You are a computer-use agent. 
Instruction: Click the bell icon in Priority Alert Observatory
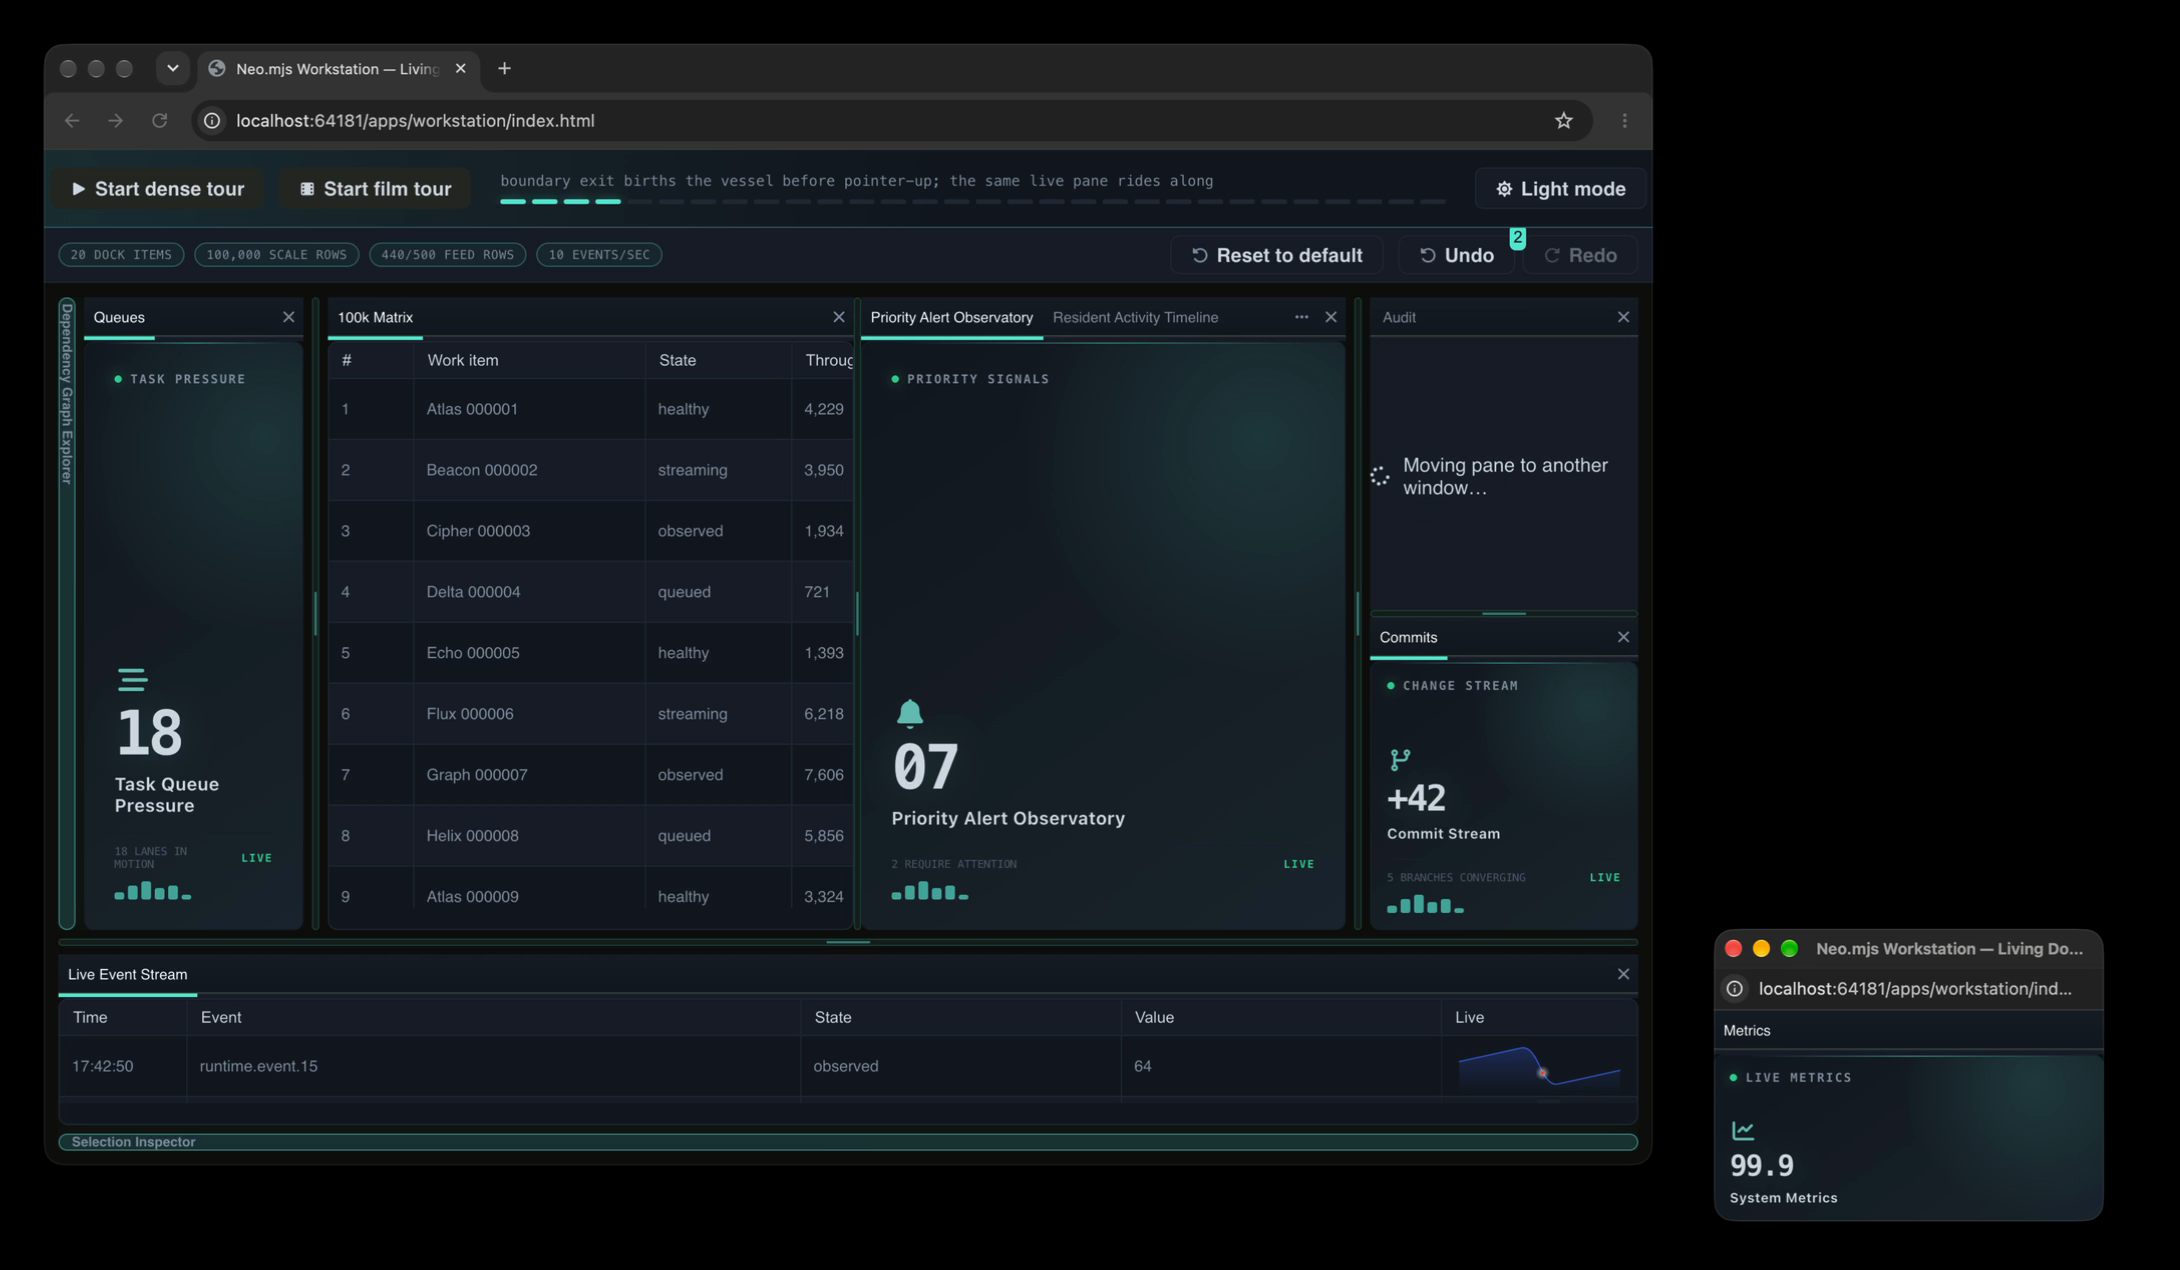pyautogui.click(x=909, y=713)
